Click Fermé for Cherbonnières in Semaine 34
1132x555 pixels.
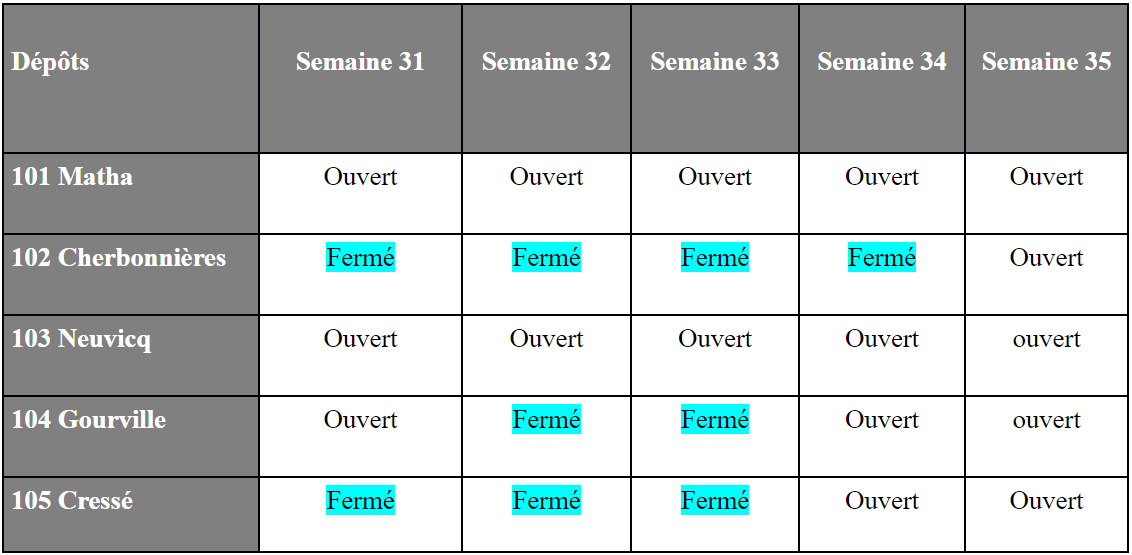881,258
